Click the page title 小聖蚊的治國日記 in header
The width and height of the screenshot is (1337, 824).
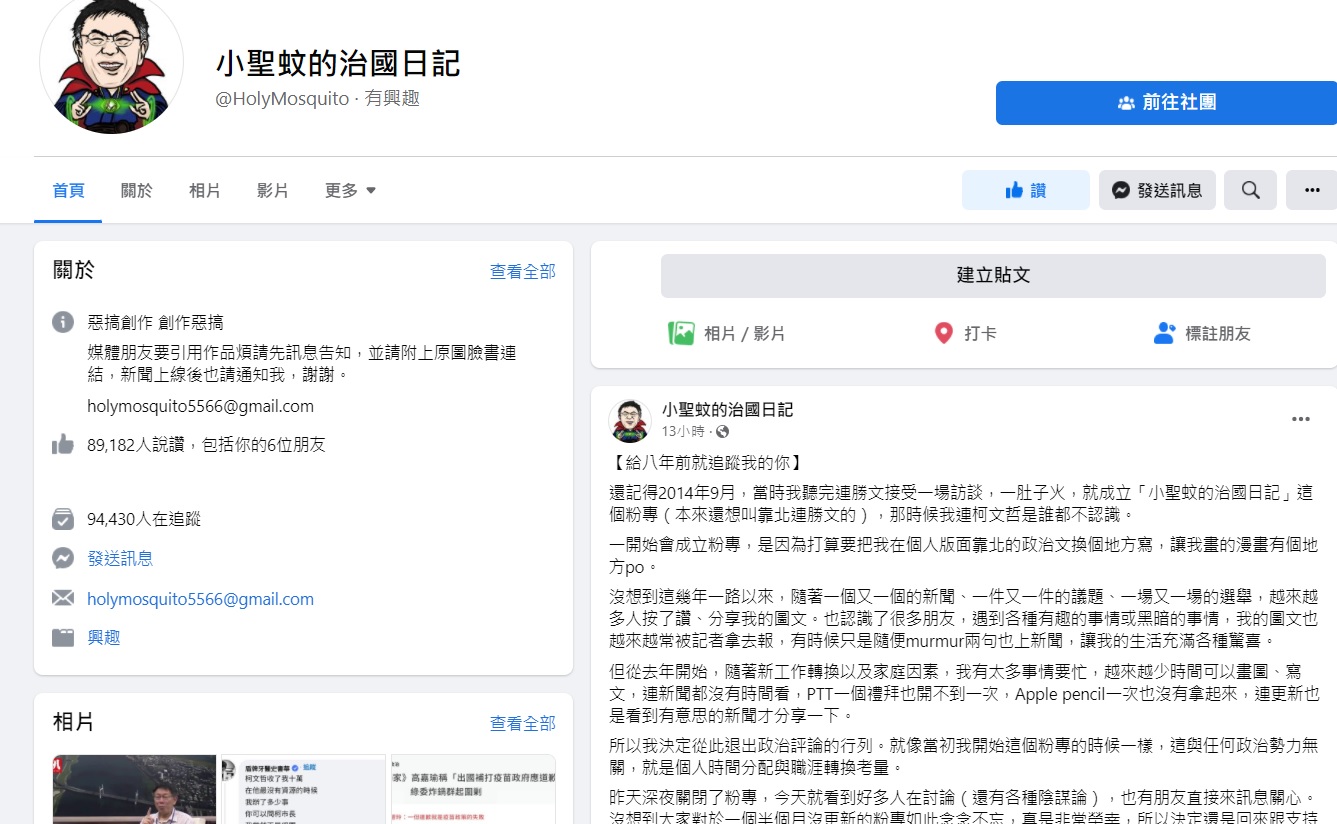(x=338, y=64)
